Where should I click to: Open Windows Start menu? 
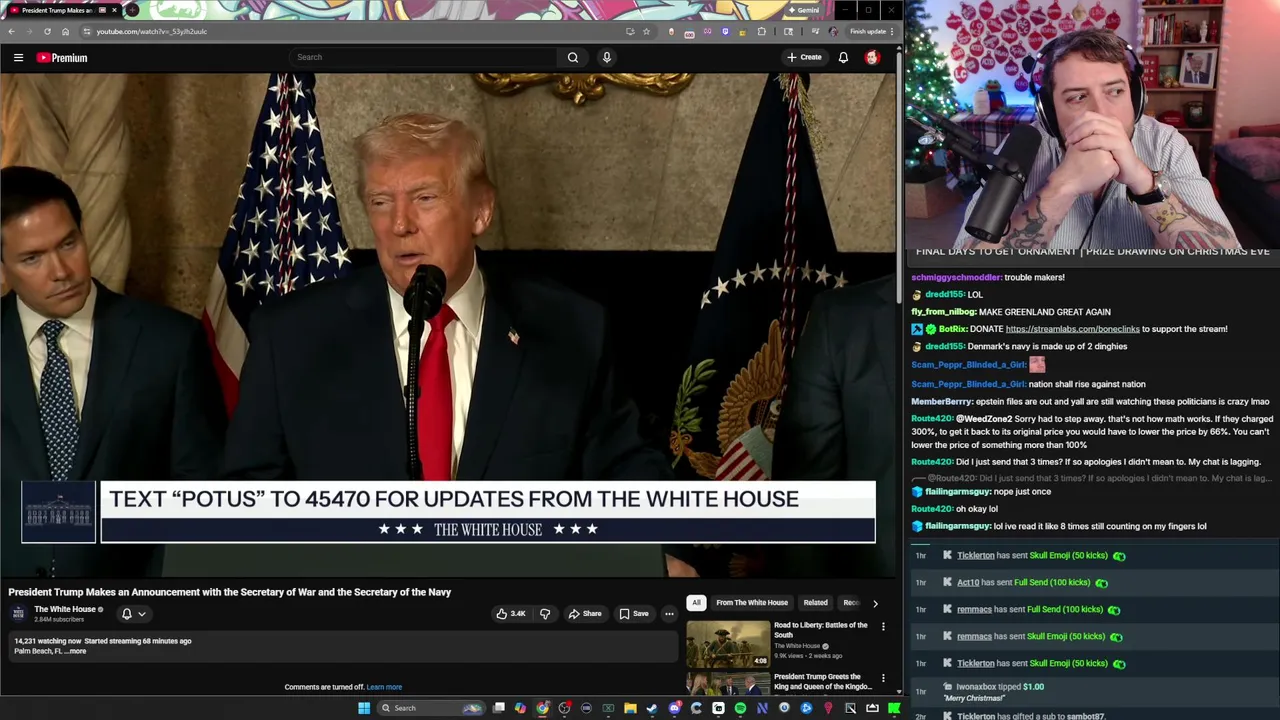pyautogui.click(x=364, y=708)
